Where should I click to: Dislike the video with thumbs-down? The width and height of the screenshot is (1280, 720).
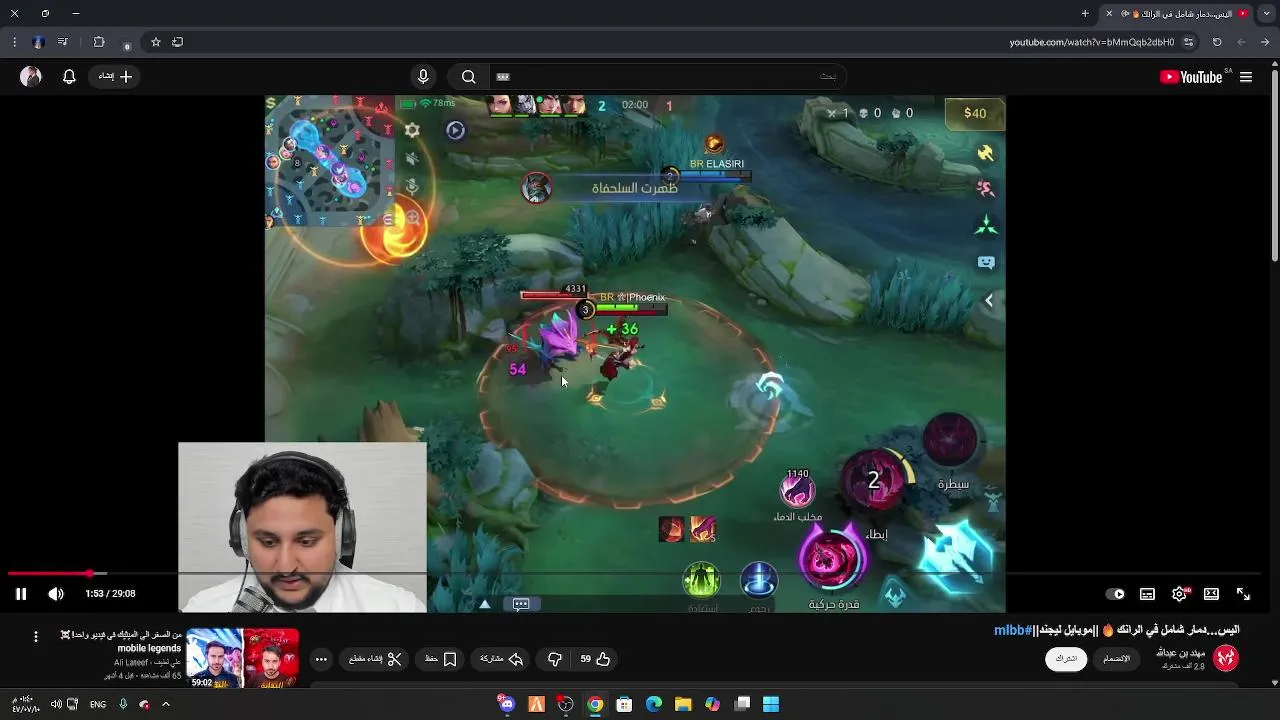[555, 659]
